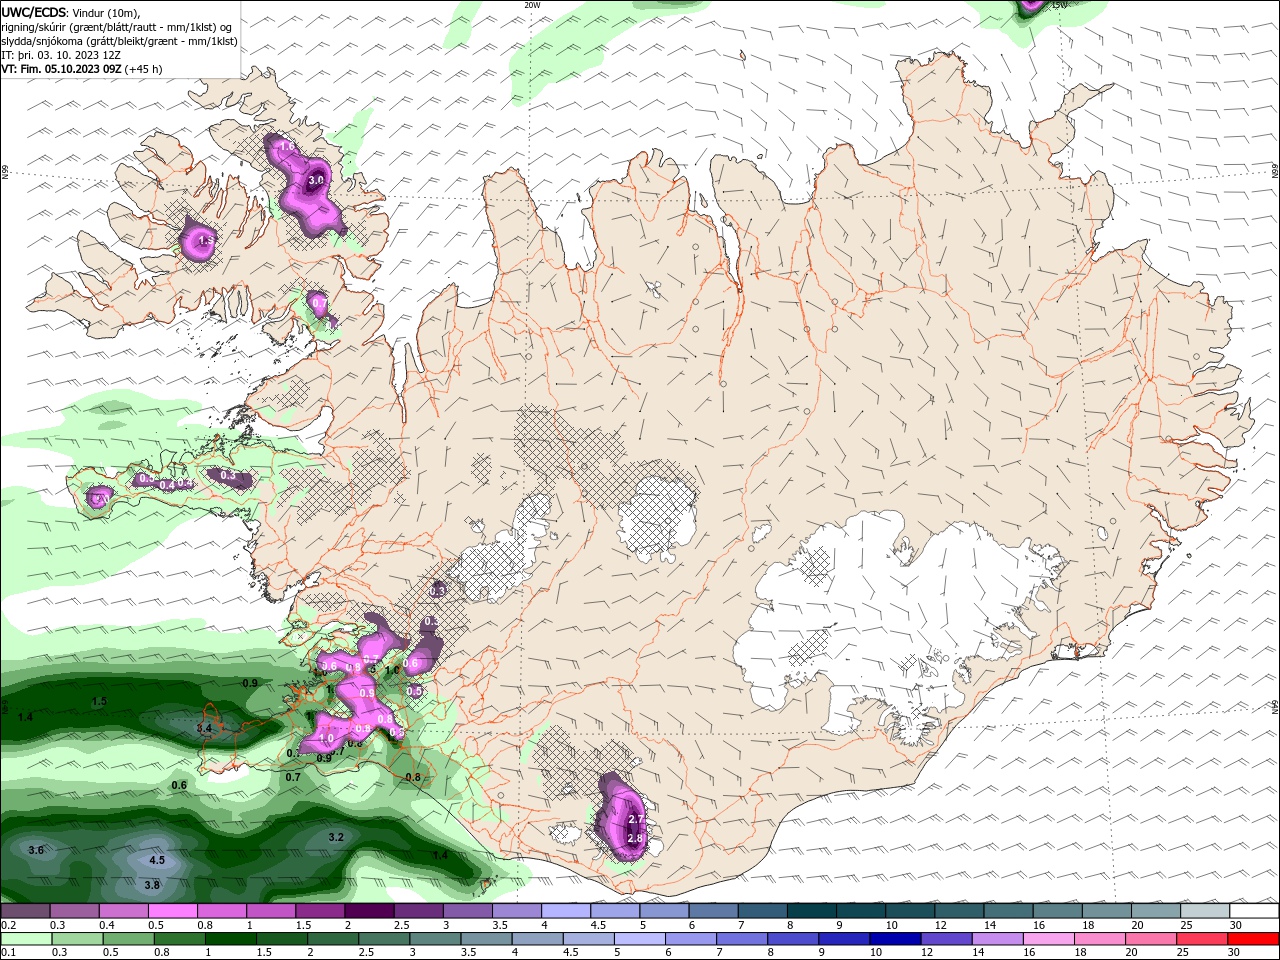Click the magenta 1.5 swatch in upper legend row
Image resolution: width=1280 pixels, height=960 pixels.
tap(320, 911)
